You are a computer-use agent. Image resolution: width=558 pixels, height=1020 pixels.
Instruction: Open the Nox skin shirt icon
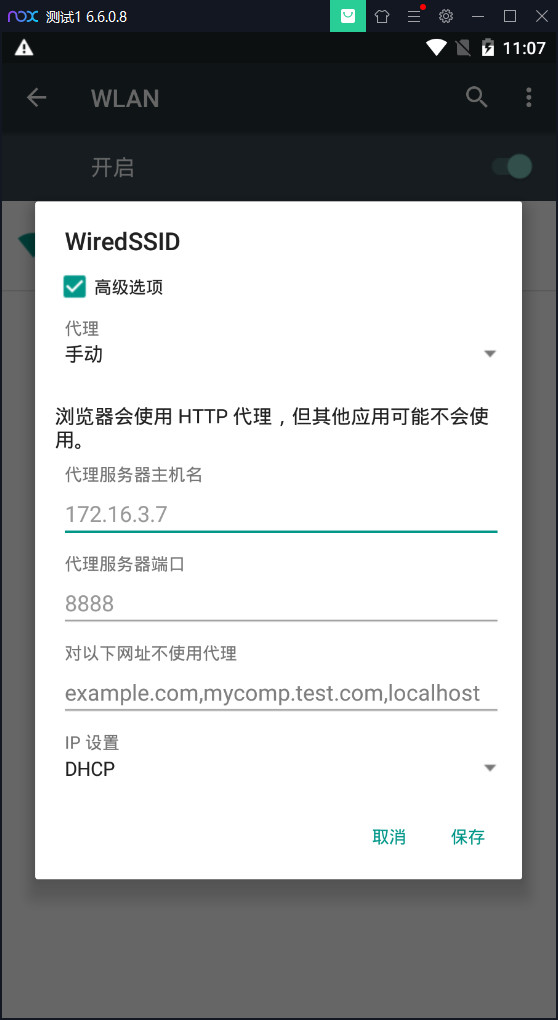click(382, 16)
